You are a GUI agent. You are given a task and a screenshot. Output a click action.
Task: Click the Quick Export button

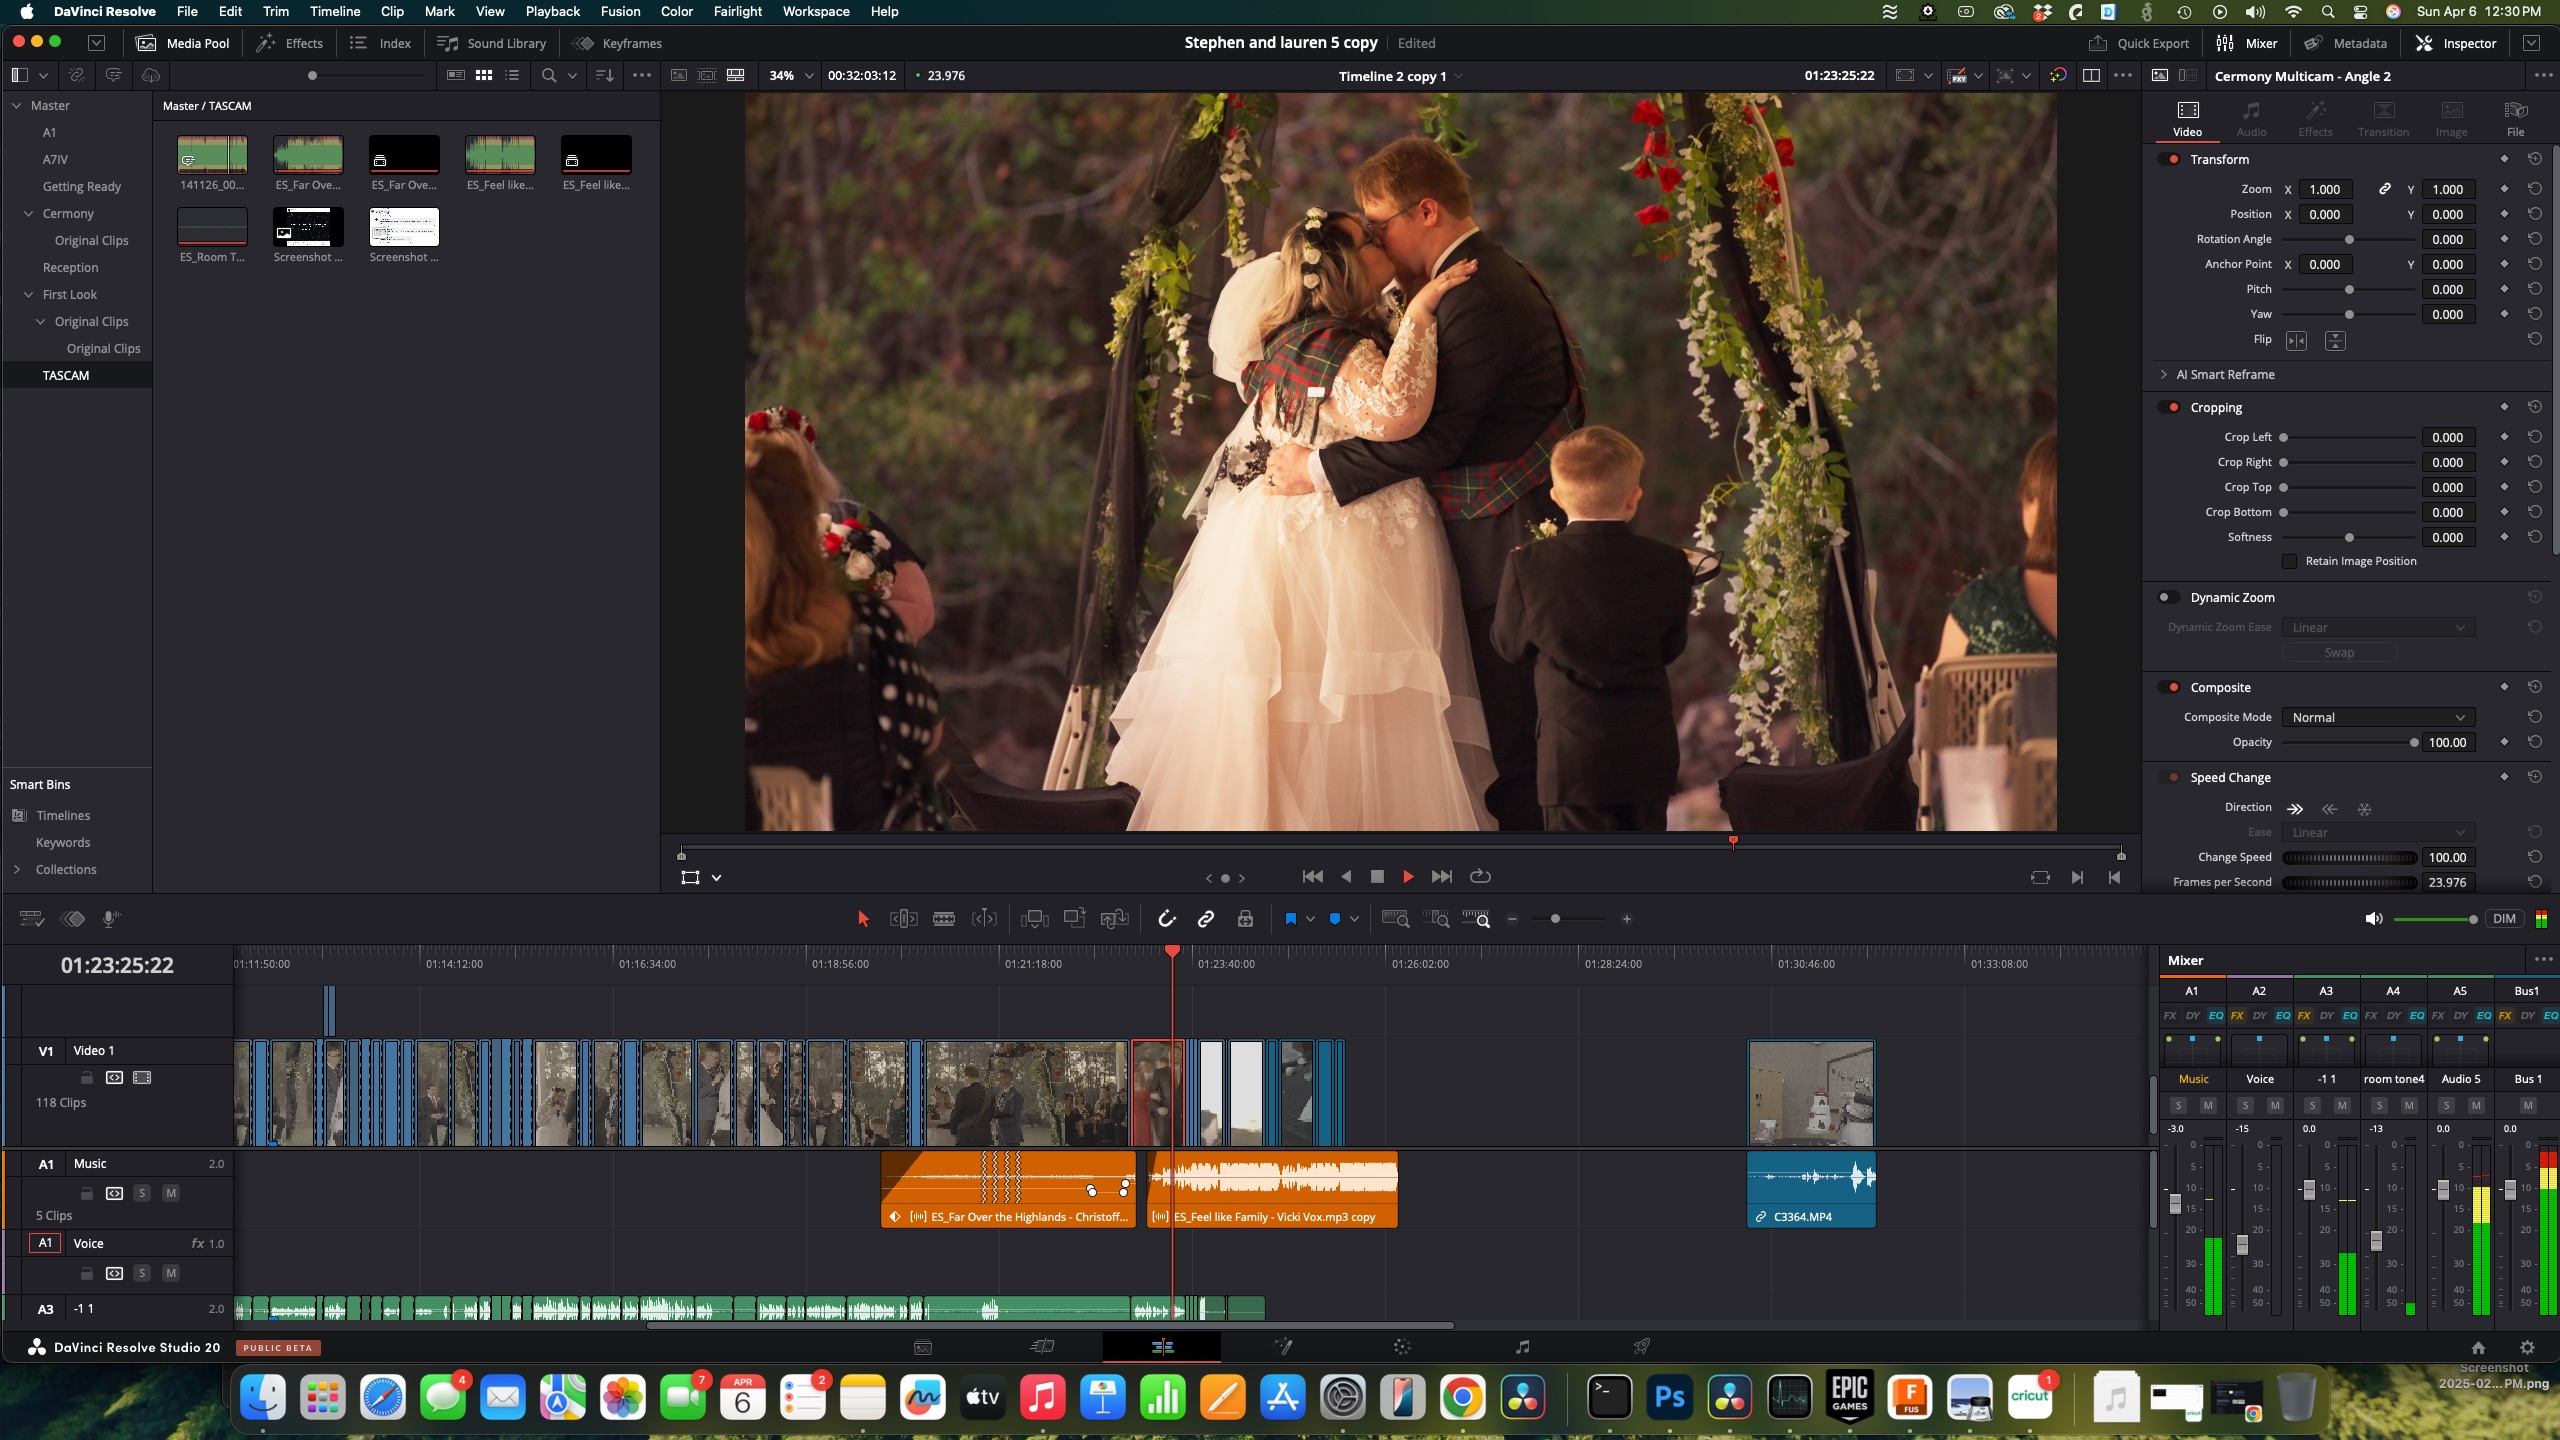tap(2138, 43)
